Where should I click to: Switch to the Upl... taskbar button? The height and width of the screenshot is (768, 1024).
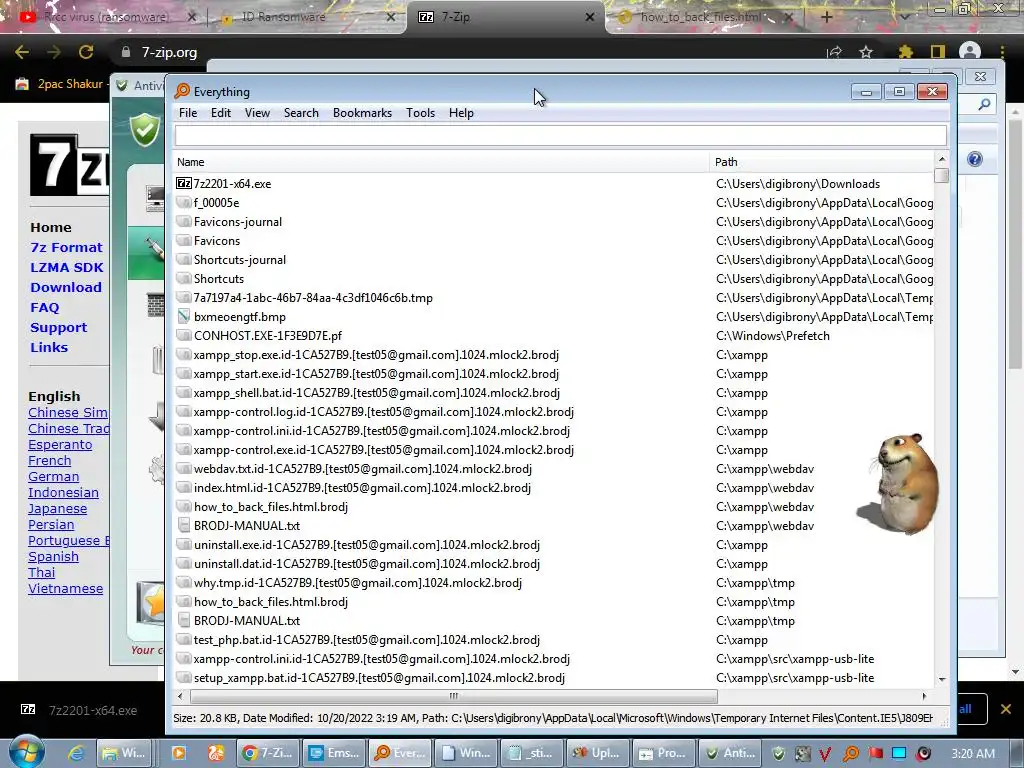[597, 753]
